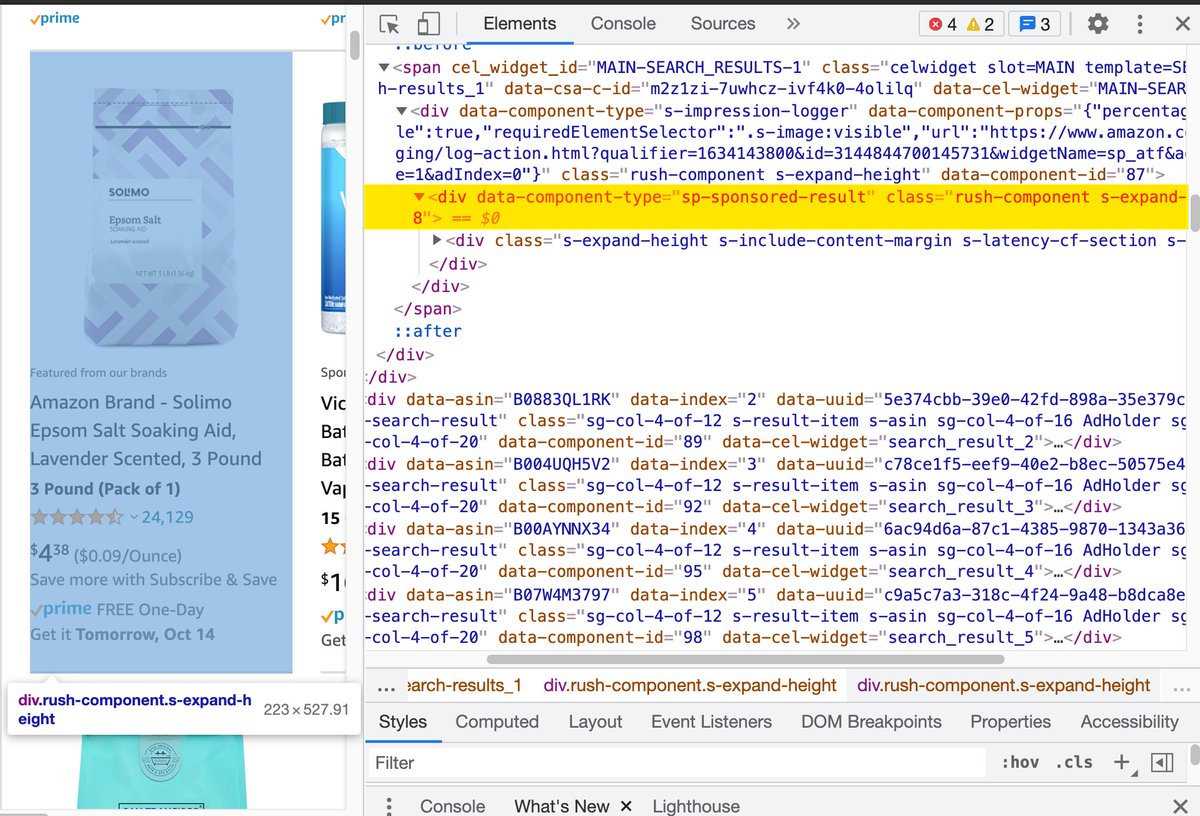
Task: Toggle the computed styles sidebar icon
Action: click(1161, 763)
